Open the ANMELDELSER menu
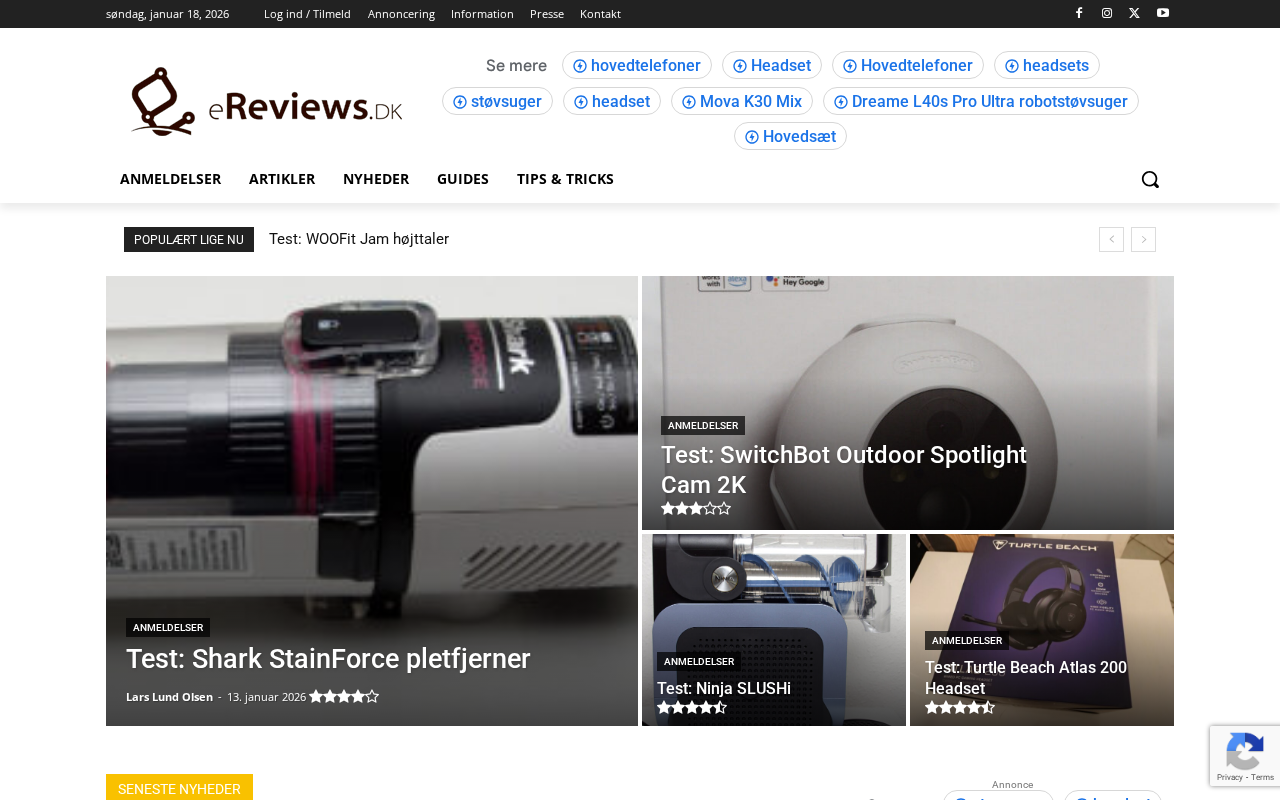This screenshot has height=800, width=1280. click(170, 179)
